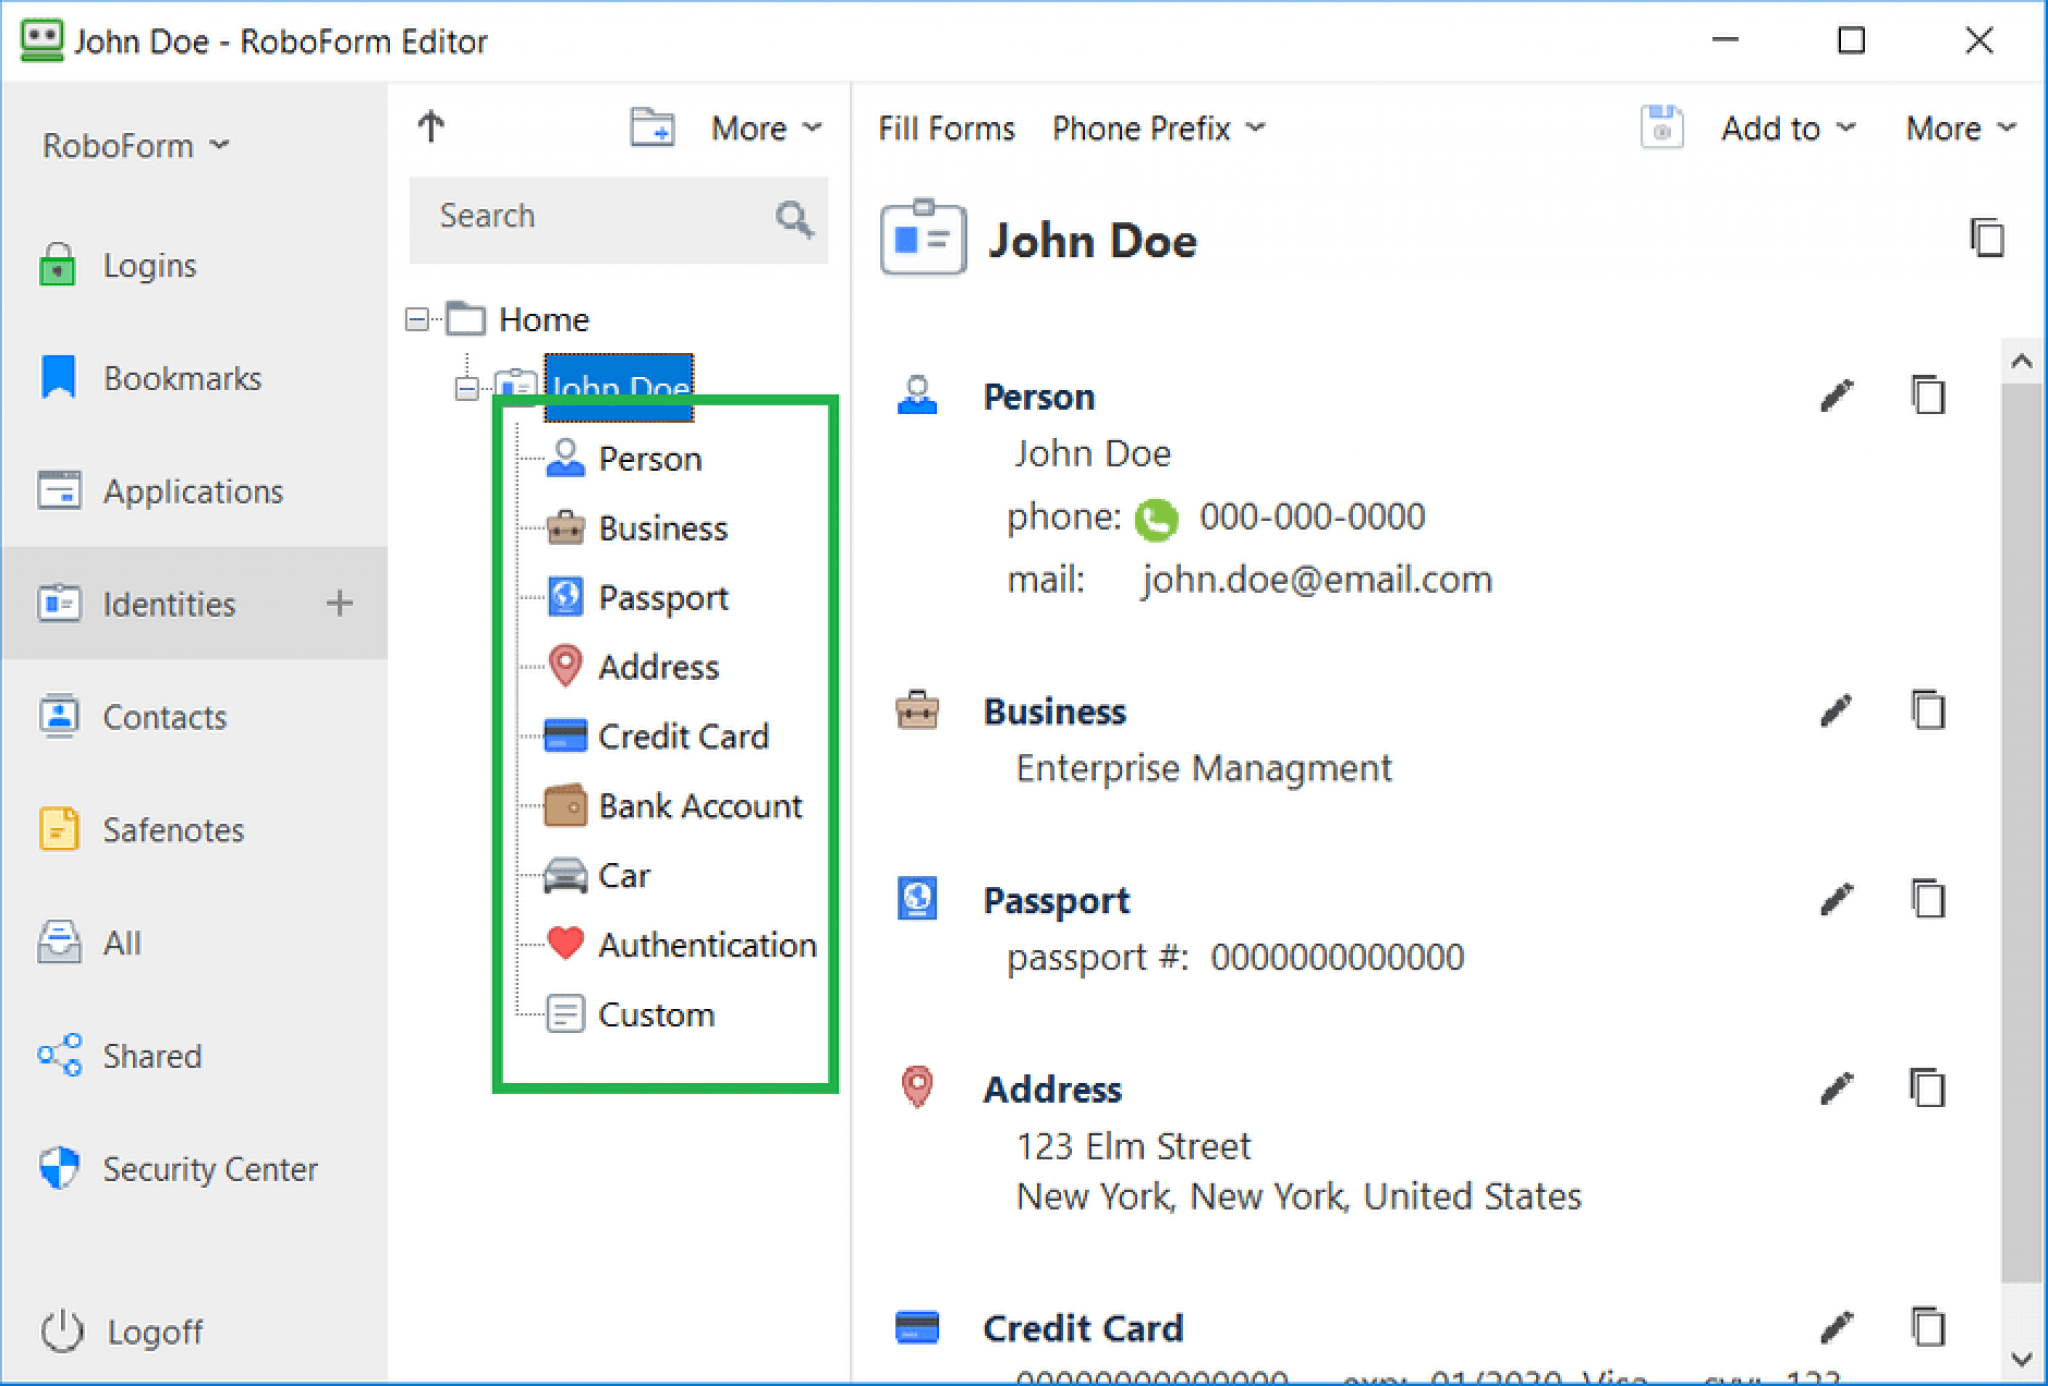Click the Fill Forms button

(x=946, y=128)
